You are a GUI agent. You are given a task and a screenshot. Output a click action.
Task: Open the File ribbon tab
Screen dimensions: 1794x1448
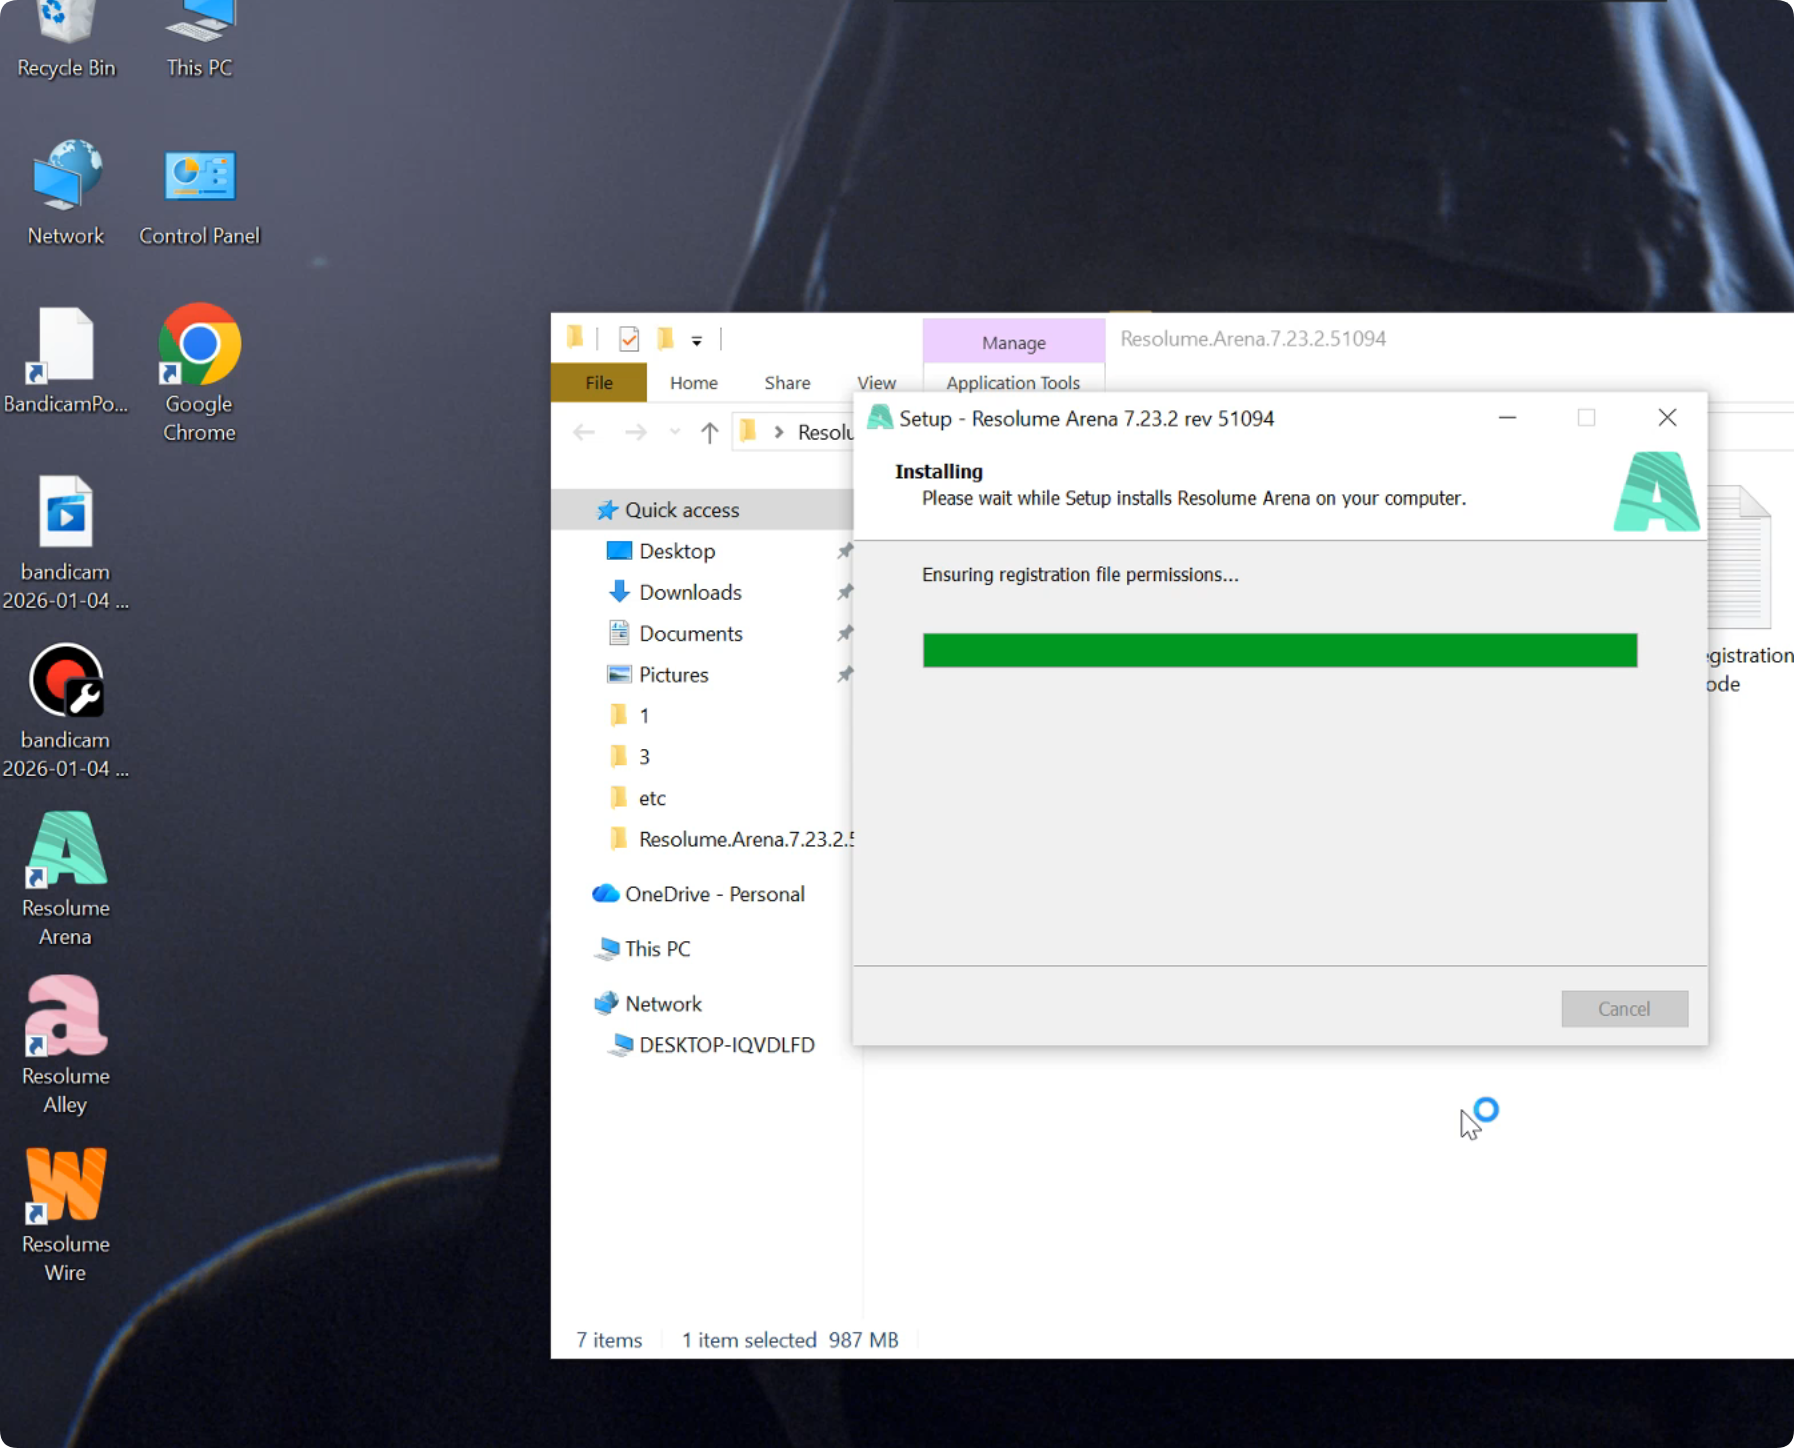pos(598,383)
